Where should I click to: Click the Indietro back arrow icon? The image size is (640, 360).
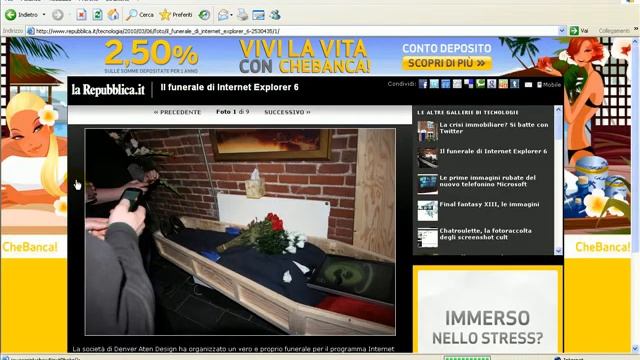(11, 15)
